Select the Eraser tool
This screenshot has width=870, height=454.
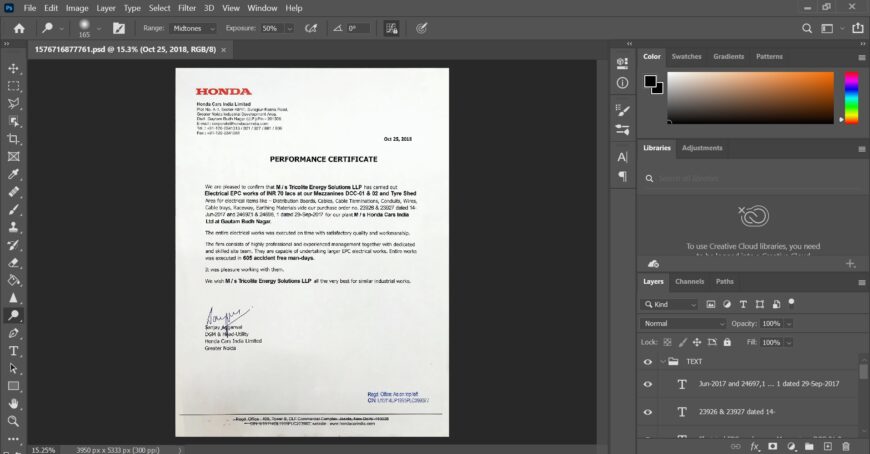13,263
